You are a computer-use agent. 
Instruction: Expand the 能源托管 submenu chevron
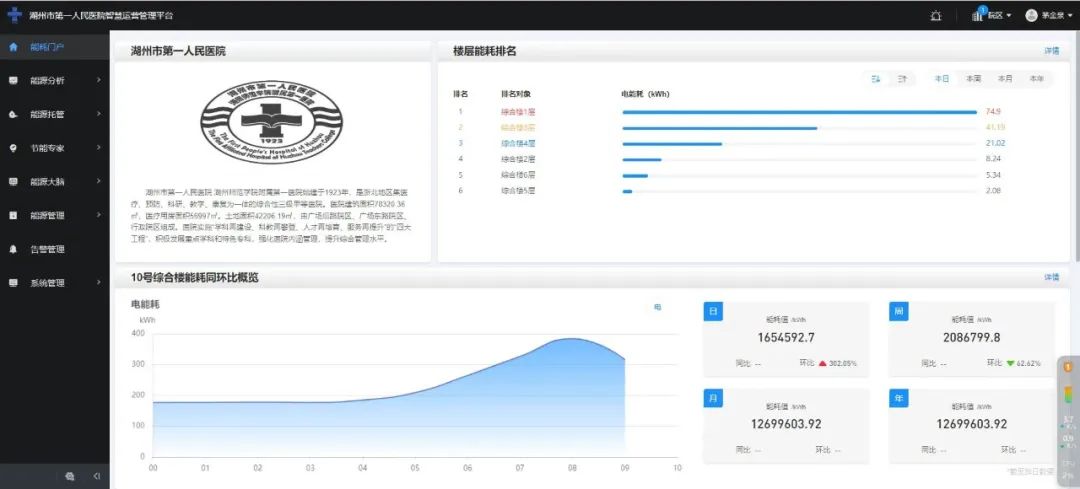[x=98, y=114]
